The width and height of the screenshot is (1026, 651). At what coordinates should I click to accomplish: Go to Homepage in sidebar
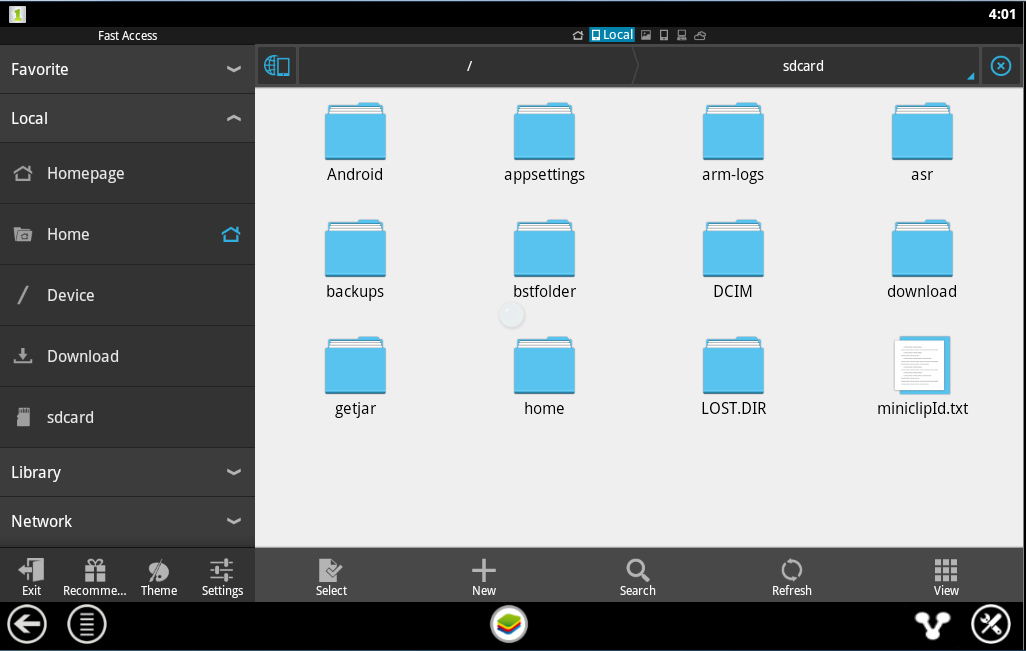127,173
